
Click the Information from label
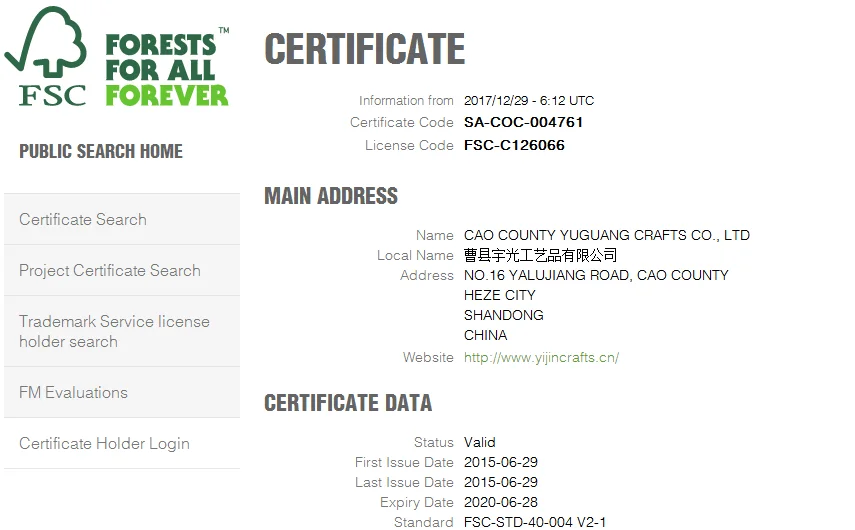coord(406,101)
